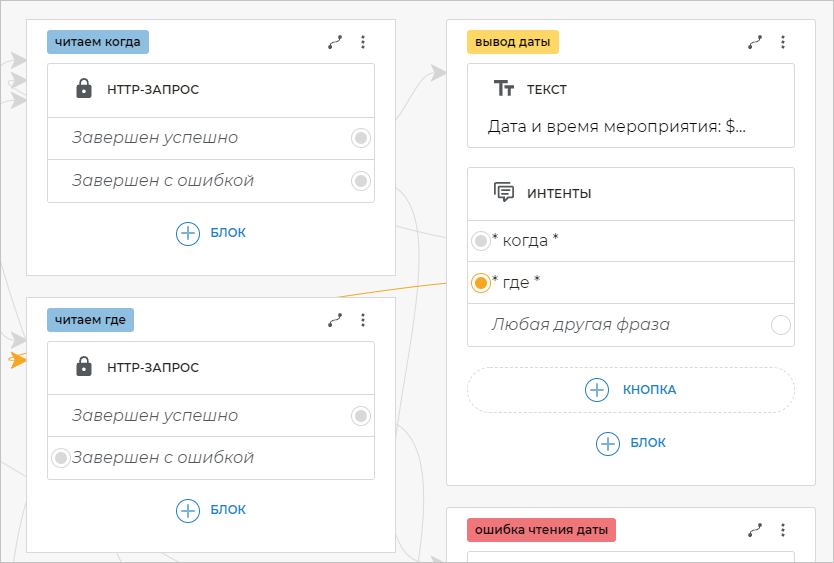Click the connection icon on 'читаем где' card

[x=335, y=320]
